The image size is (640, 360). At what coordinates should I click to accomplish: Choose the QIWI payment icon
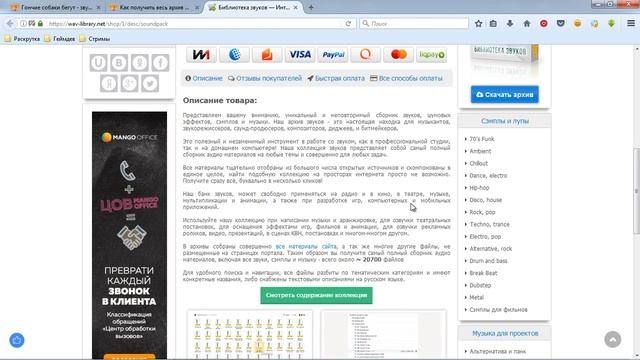[x=366, y=54]
